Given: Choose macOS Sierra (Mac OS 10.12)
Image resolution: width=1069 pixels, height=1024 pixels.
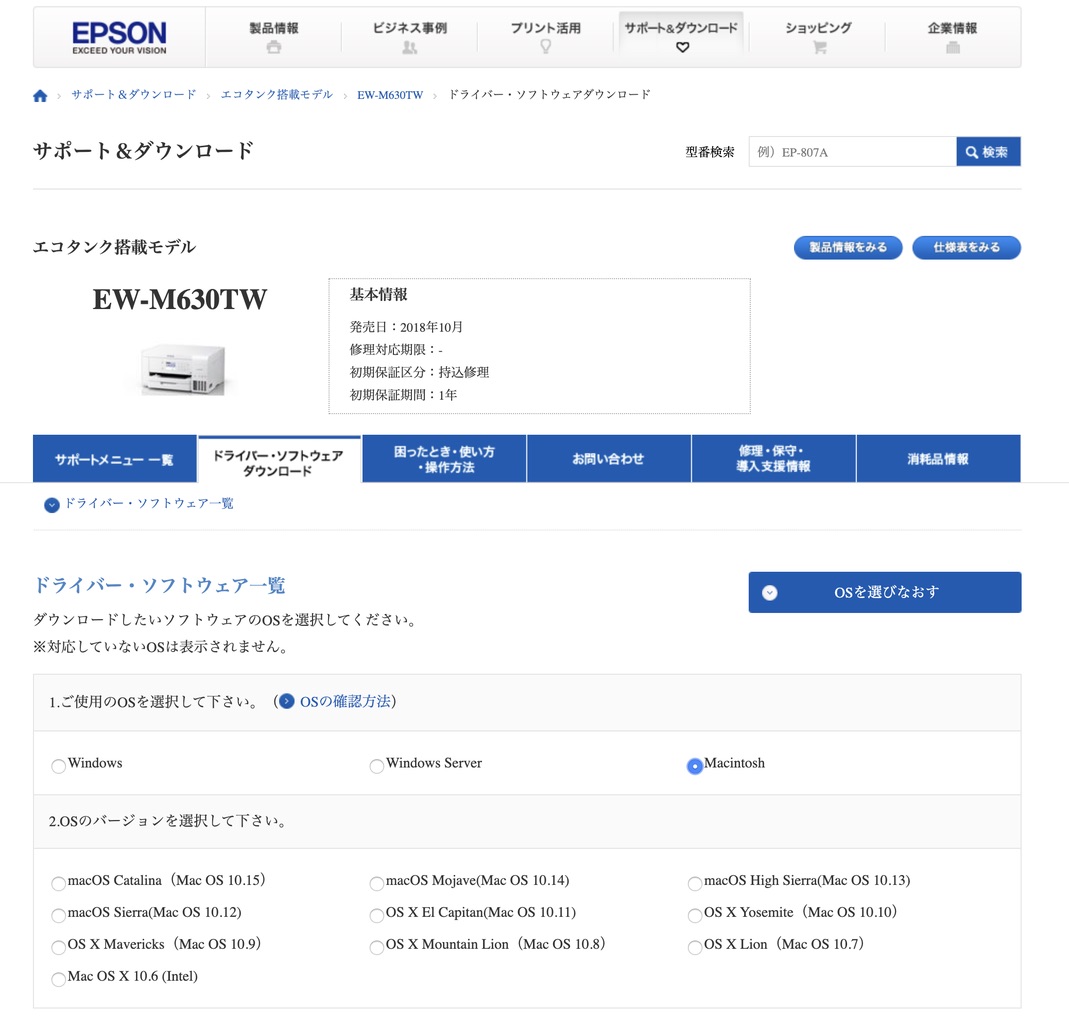Looking at the screenshot, I should coord(59,915).
